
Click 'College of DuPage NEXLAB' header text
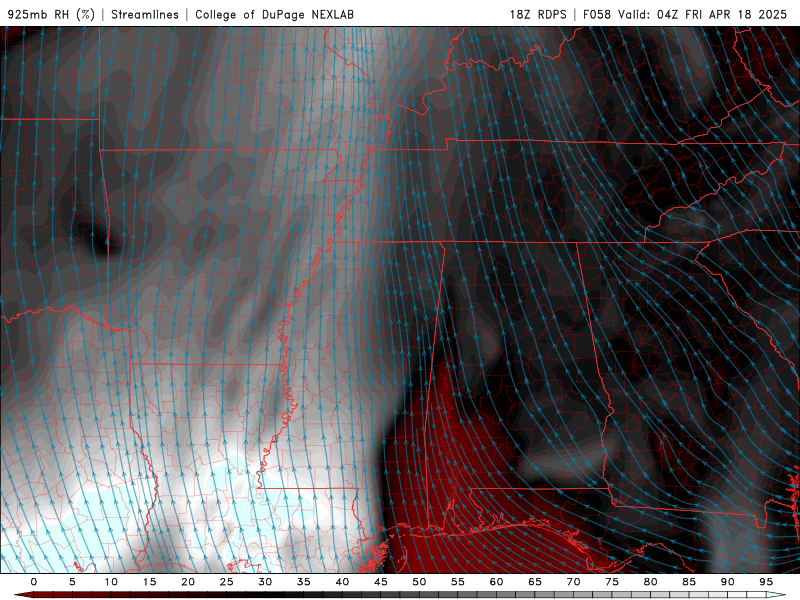pyautogui.click(x=274, y=14)
